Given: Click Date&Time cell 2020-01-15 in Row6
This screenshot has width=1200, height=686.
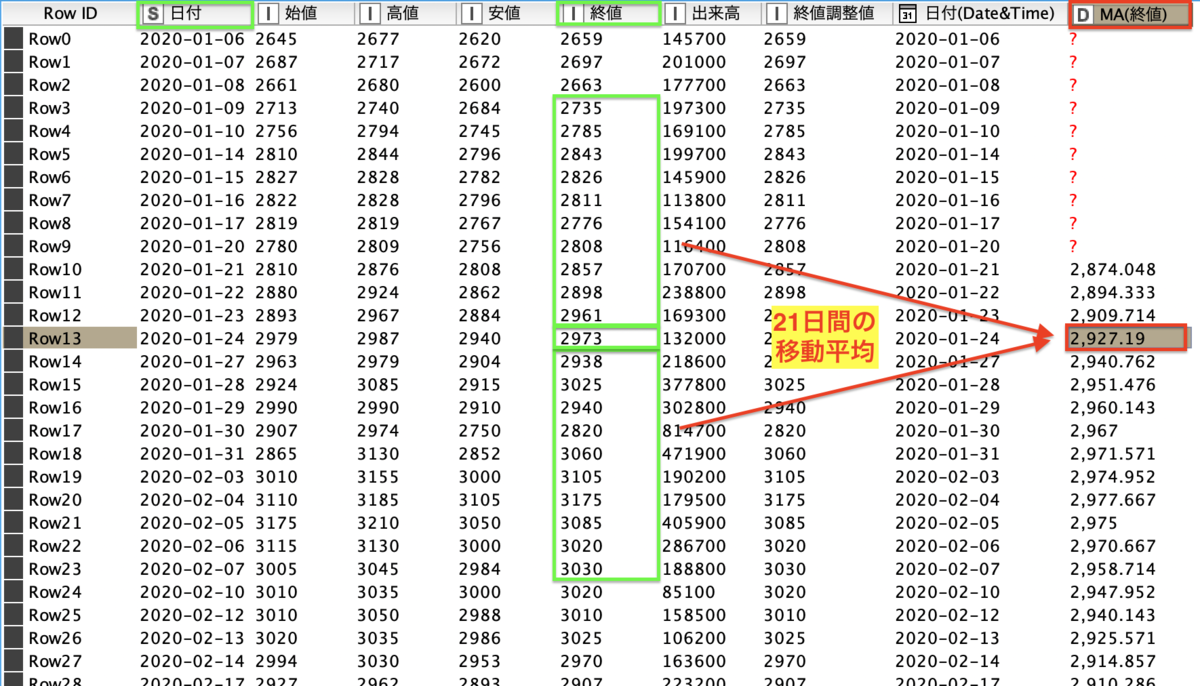Looking at the screenshot, I should click(947, 177).
